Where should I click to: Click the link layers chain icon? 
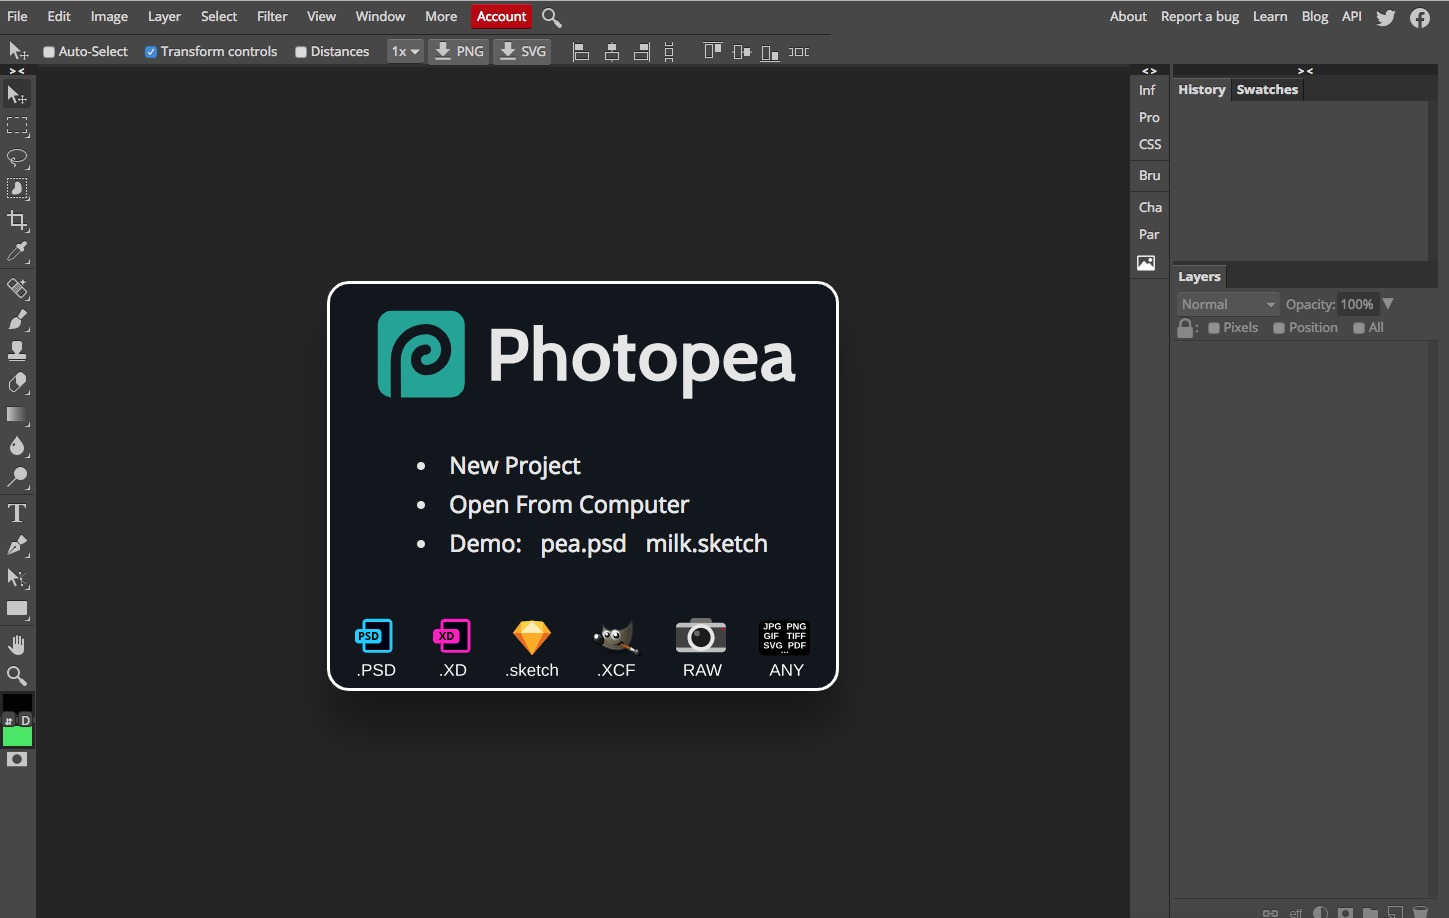point(1270,913)
